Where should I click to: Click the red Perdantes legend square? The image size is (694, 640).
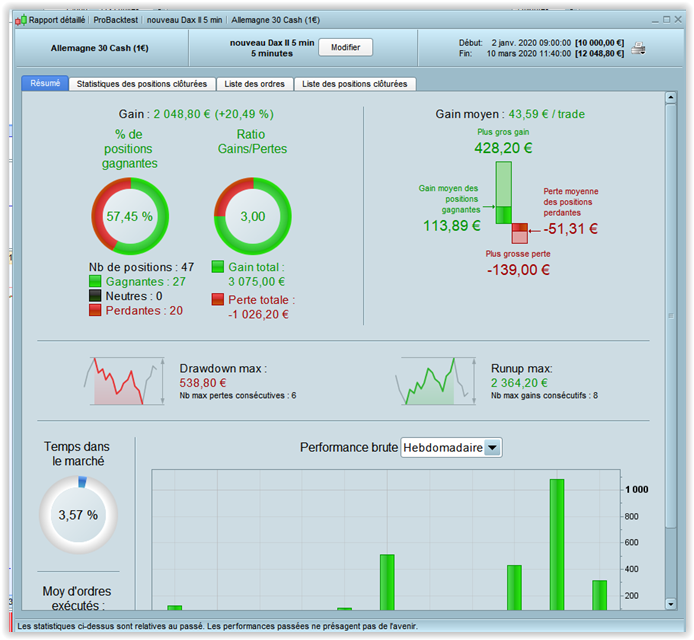click(x=95, y=310)
